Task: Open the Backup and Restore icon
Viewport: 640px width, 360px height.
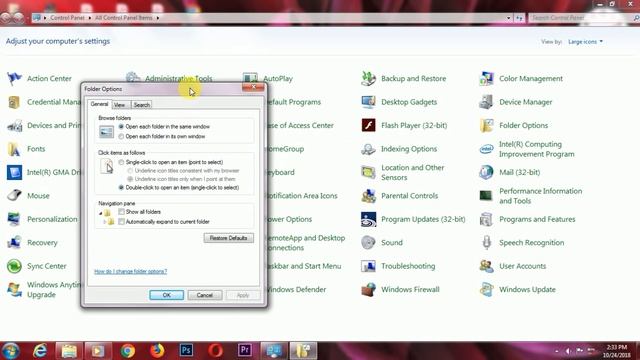Action: [368, 78]
